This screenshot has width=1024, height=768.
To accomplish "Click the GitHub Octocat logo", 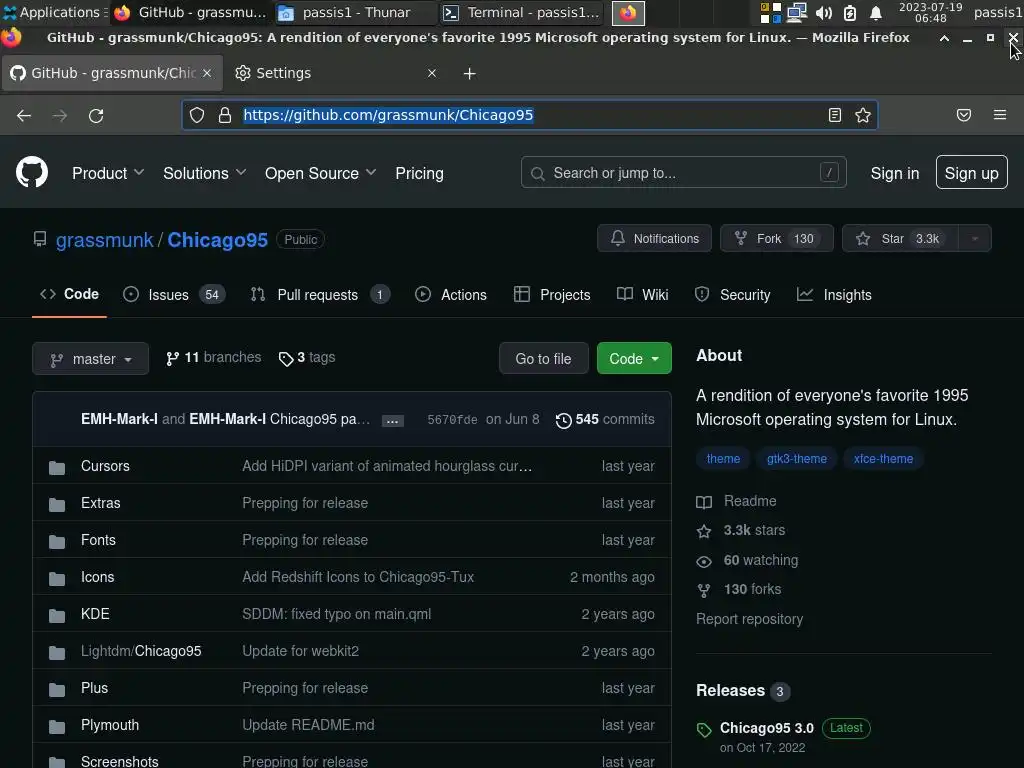I will [x=32, y=172].
